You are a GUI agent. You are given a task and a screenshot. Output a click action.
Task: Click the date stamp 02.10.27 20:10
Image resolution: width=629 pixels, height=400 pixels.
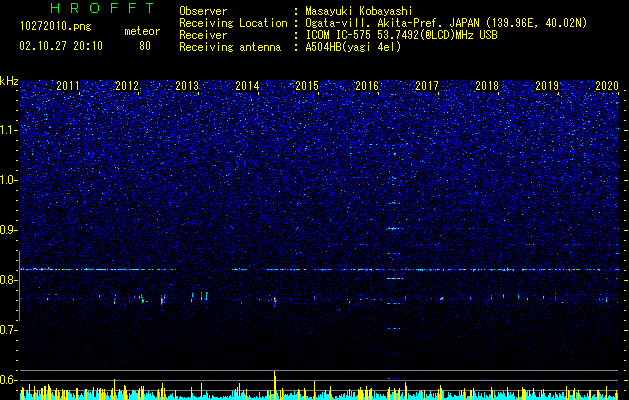[61, 46]
